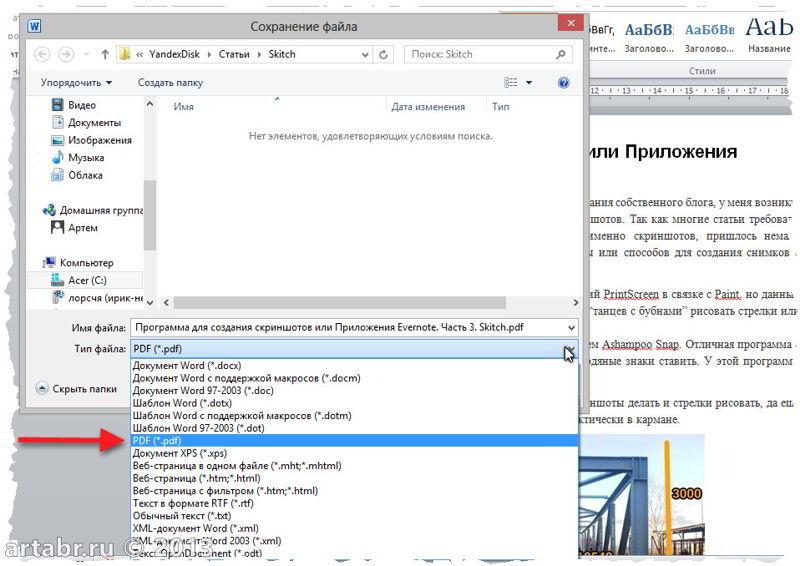Select Документы in navigation pane
The height and width of the screenshot is (566, 800).
tap(94, 122)
